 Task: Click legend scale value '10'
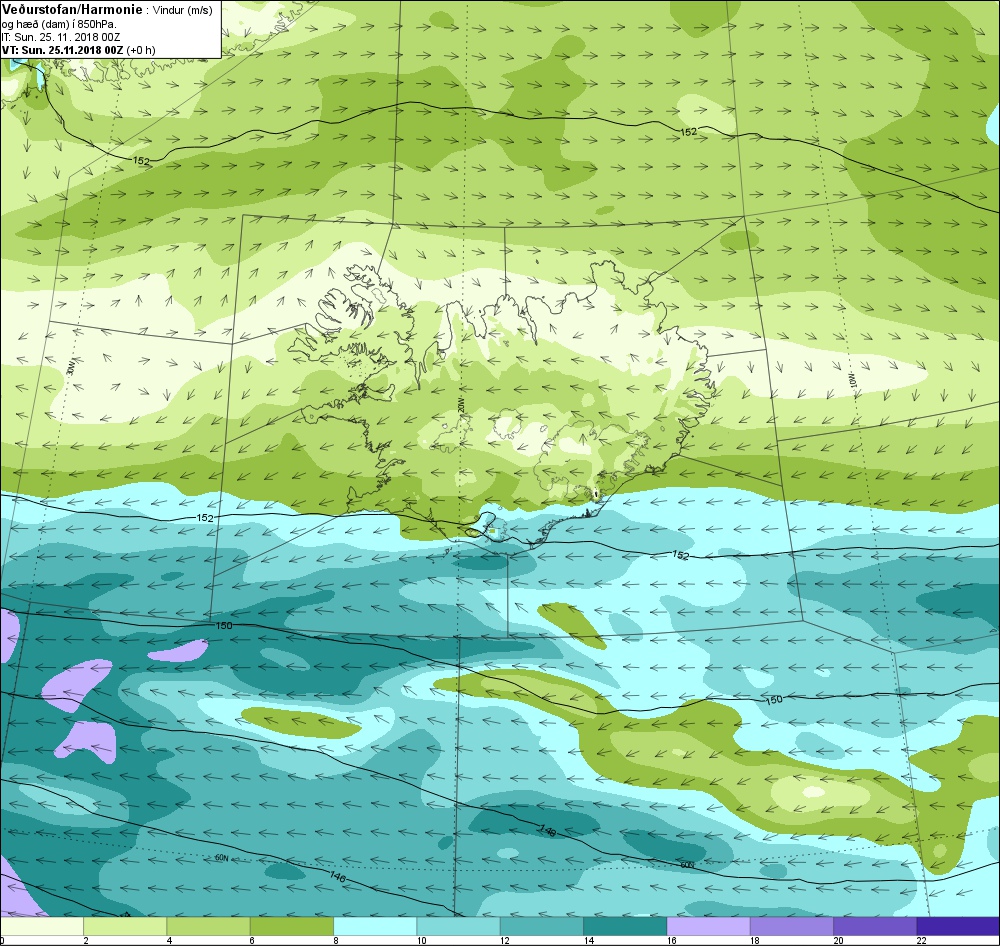point(422,940)
